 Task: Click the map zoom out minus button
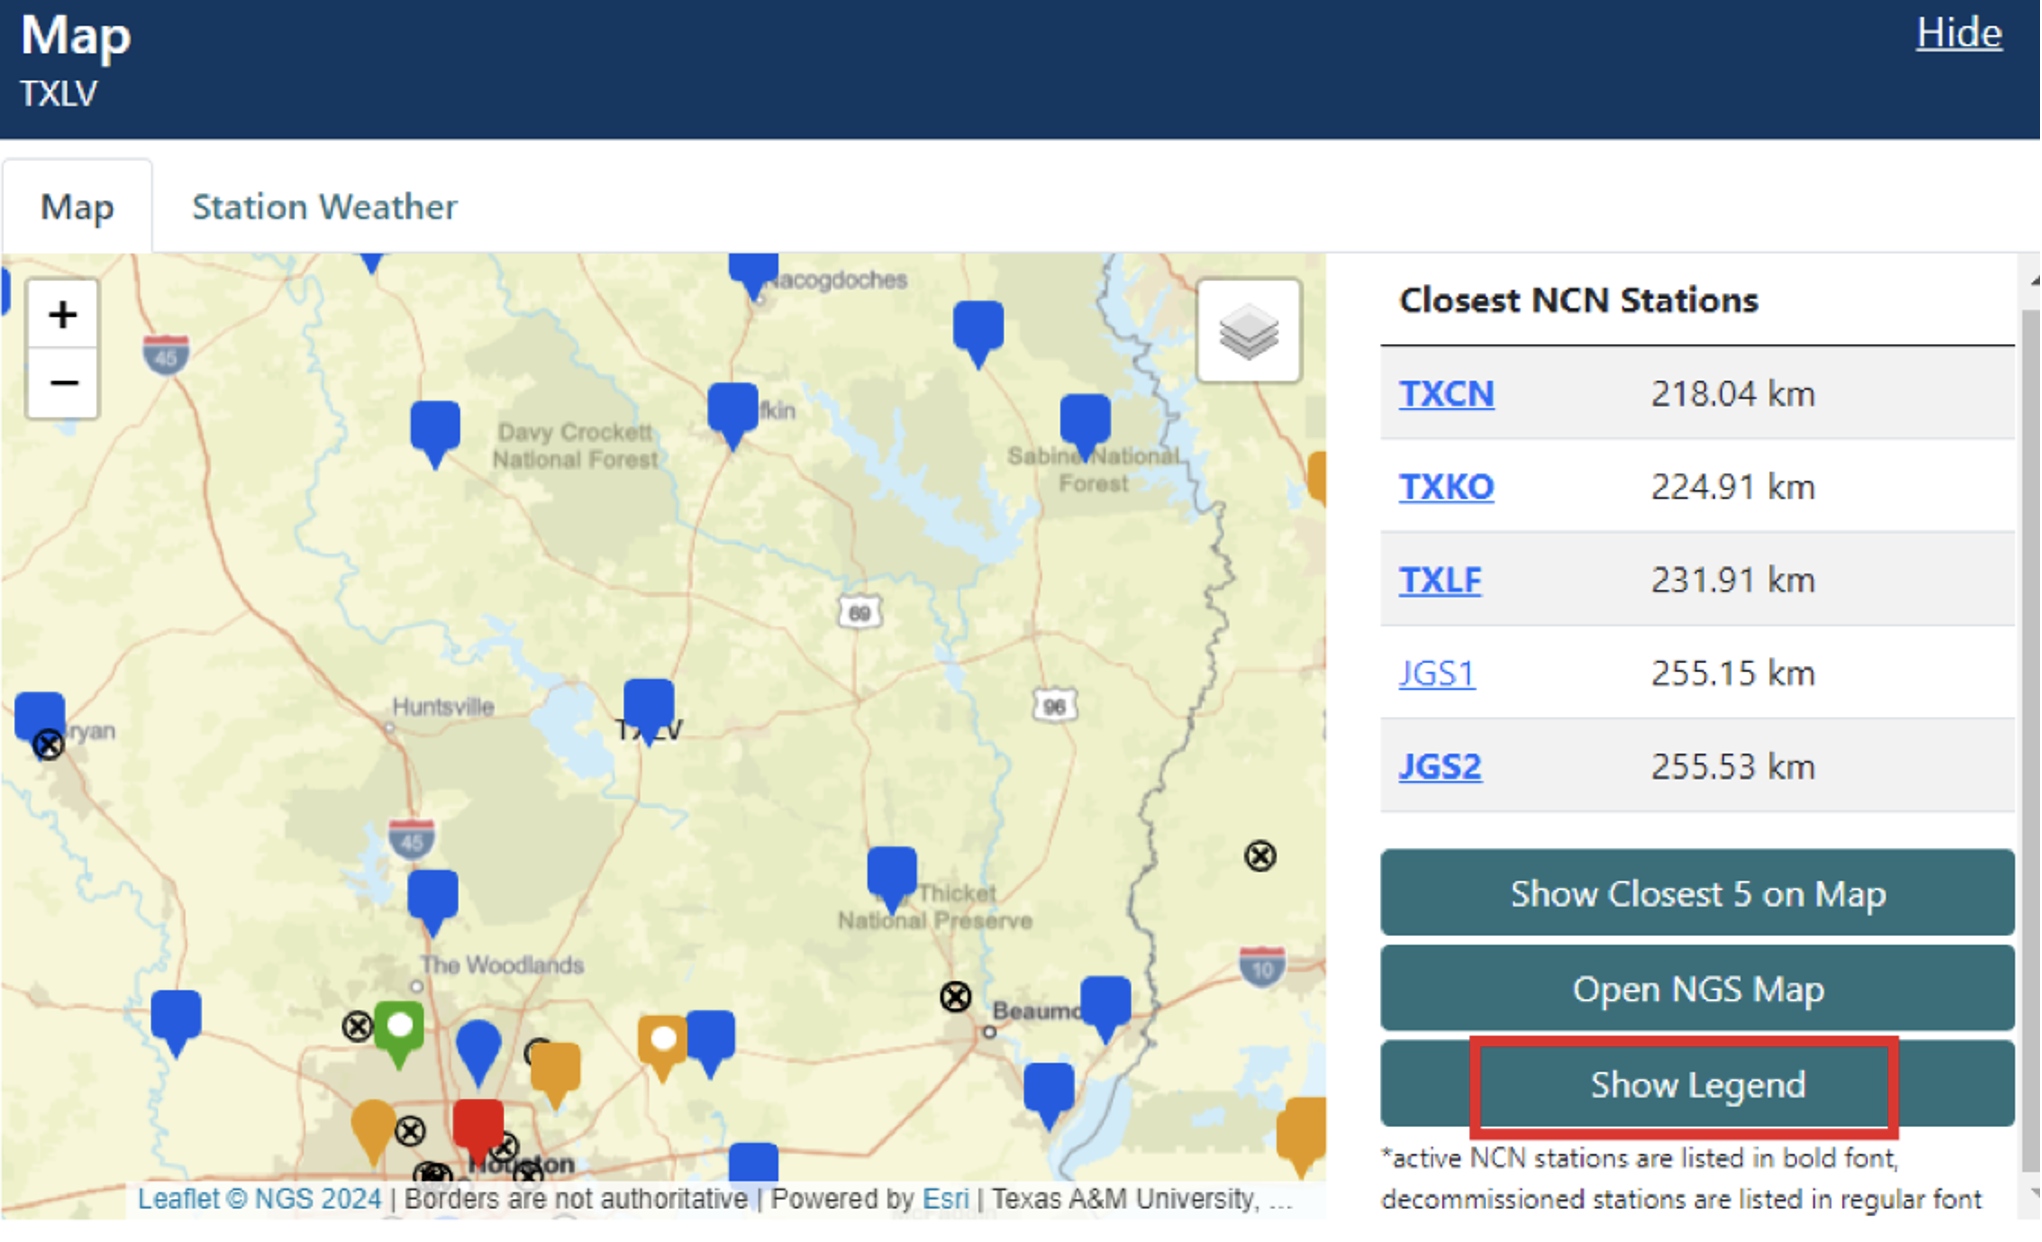pos(62,383)
